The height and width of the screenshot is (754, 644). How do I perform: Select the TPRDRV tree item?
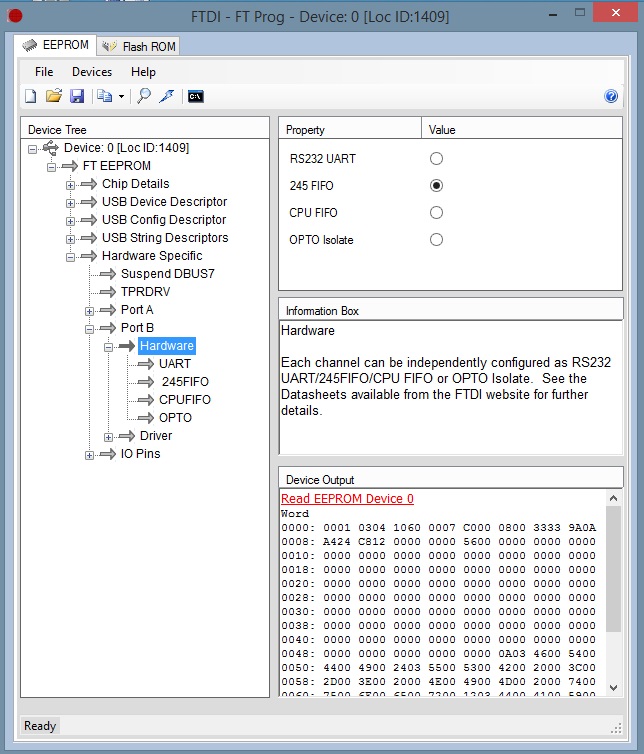[x=145, y=292]
